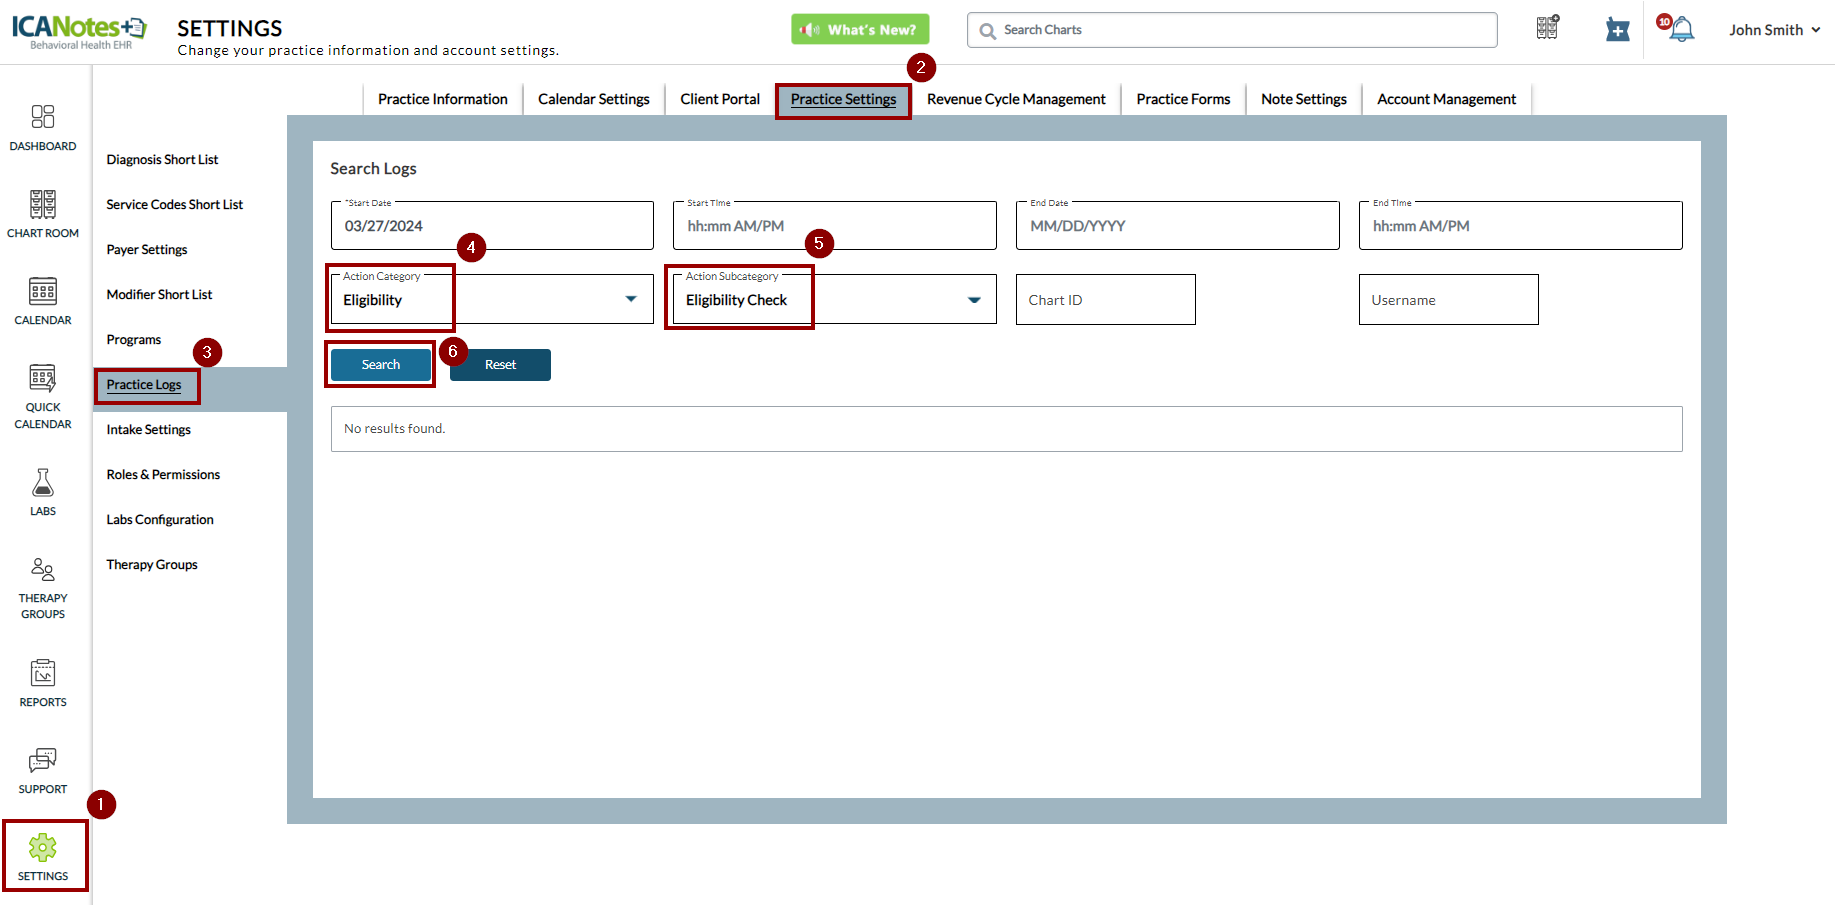The image size is (1835, 905).
Task: Click the Chart ID input field
Action: 1105,300
